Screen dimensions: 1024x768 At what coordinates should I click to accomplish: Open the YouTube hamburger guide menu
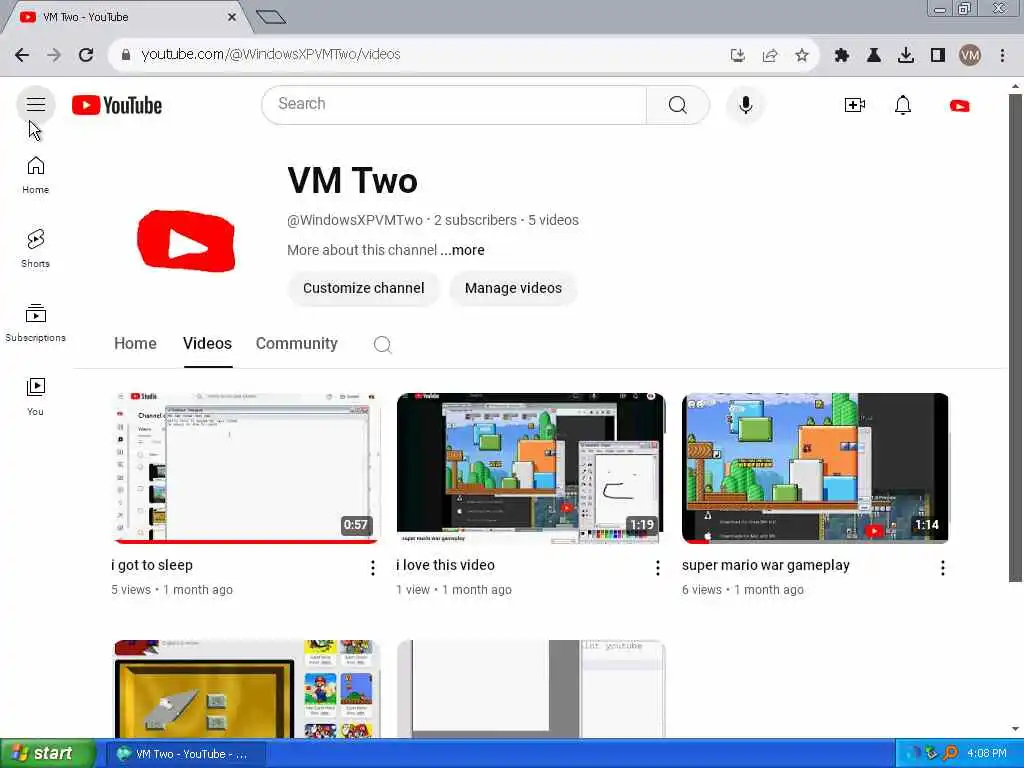(x=35, y=104)
